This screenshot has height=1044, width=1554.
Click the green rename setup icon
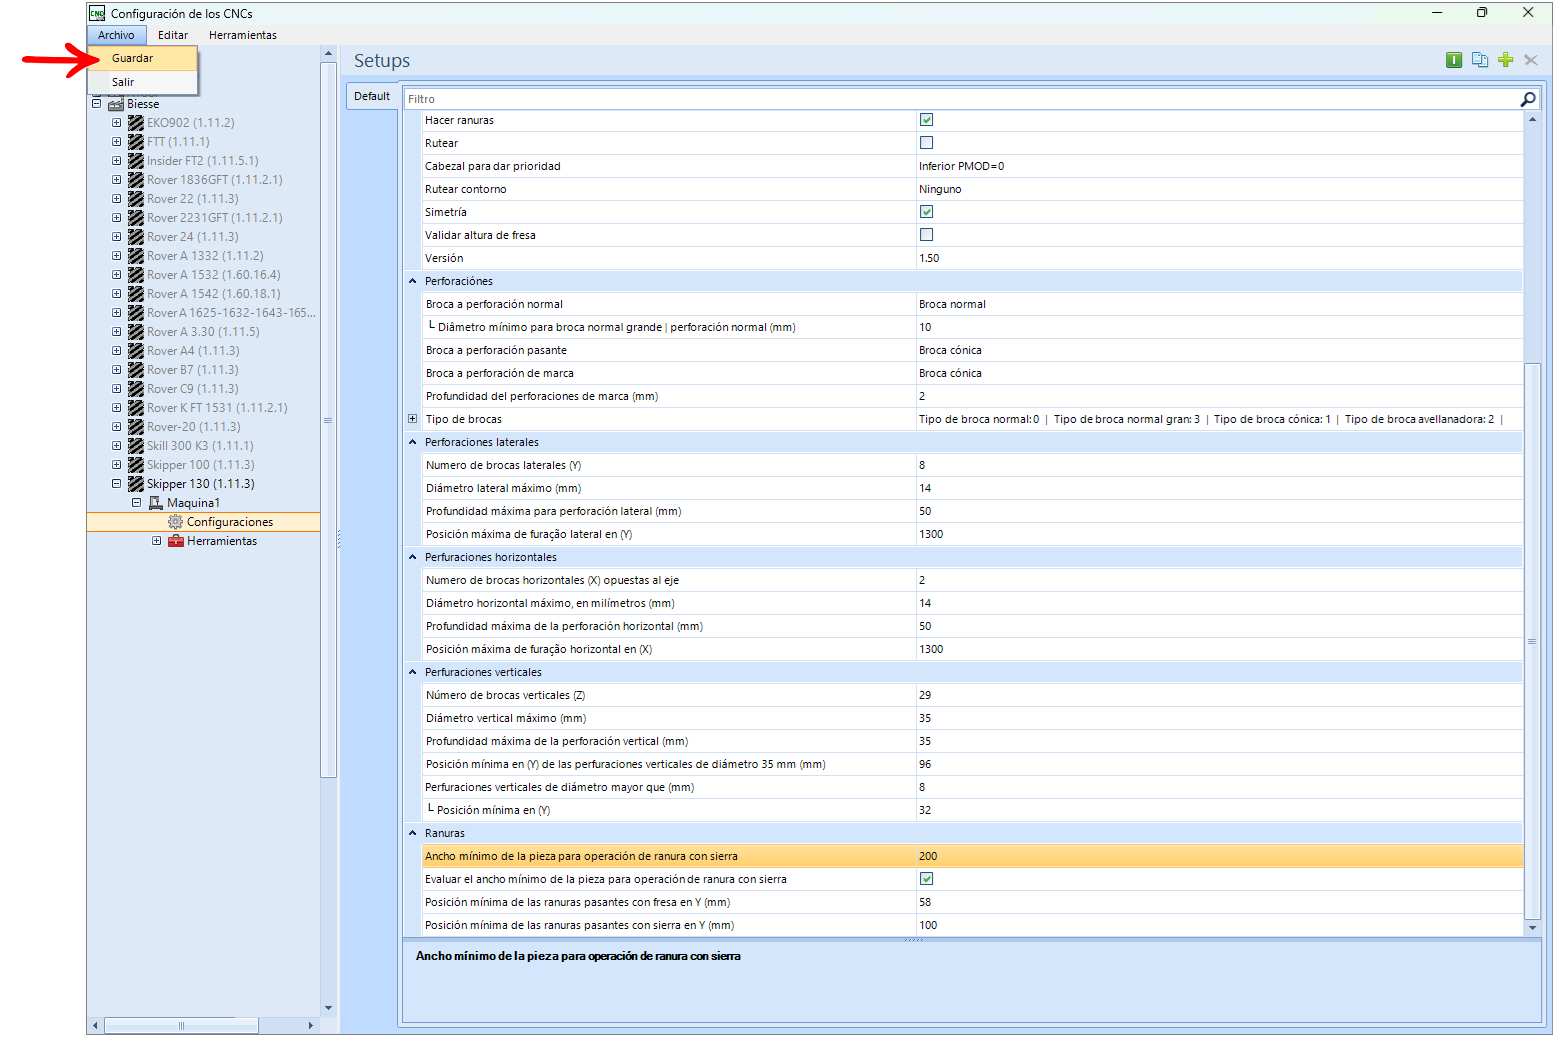[1454, 60]
